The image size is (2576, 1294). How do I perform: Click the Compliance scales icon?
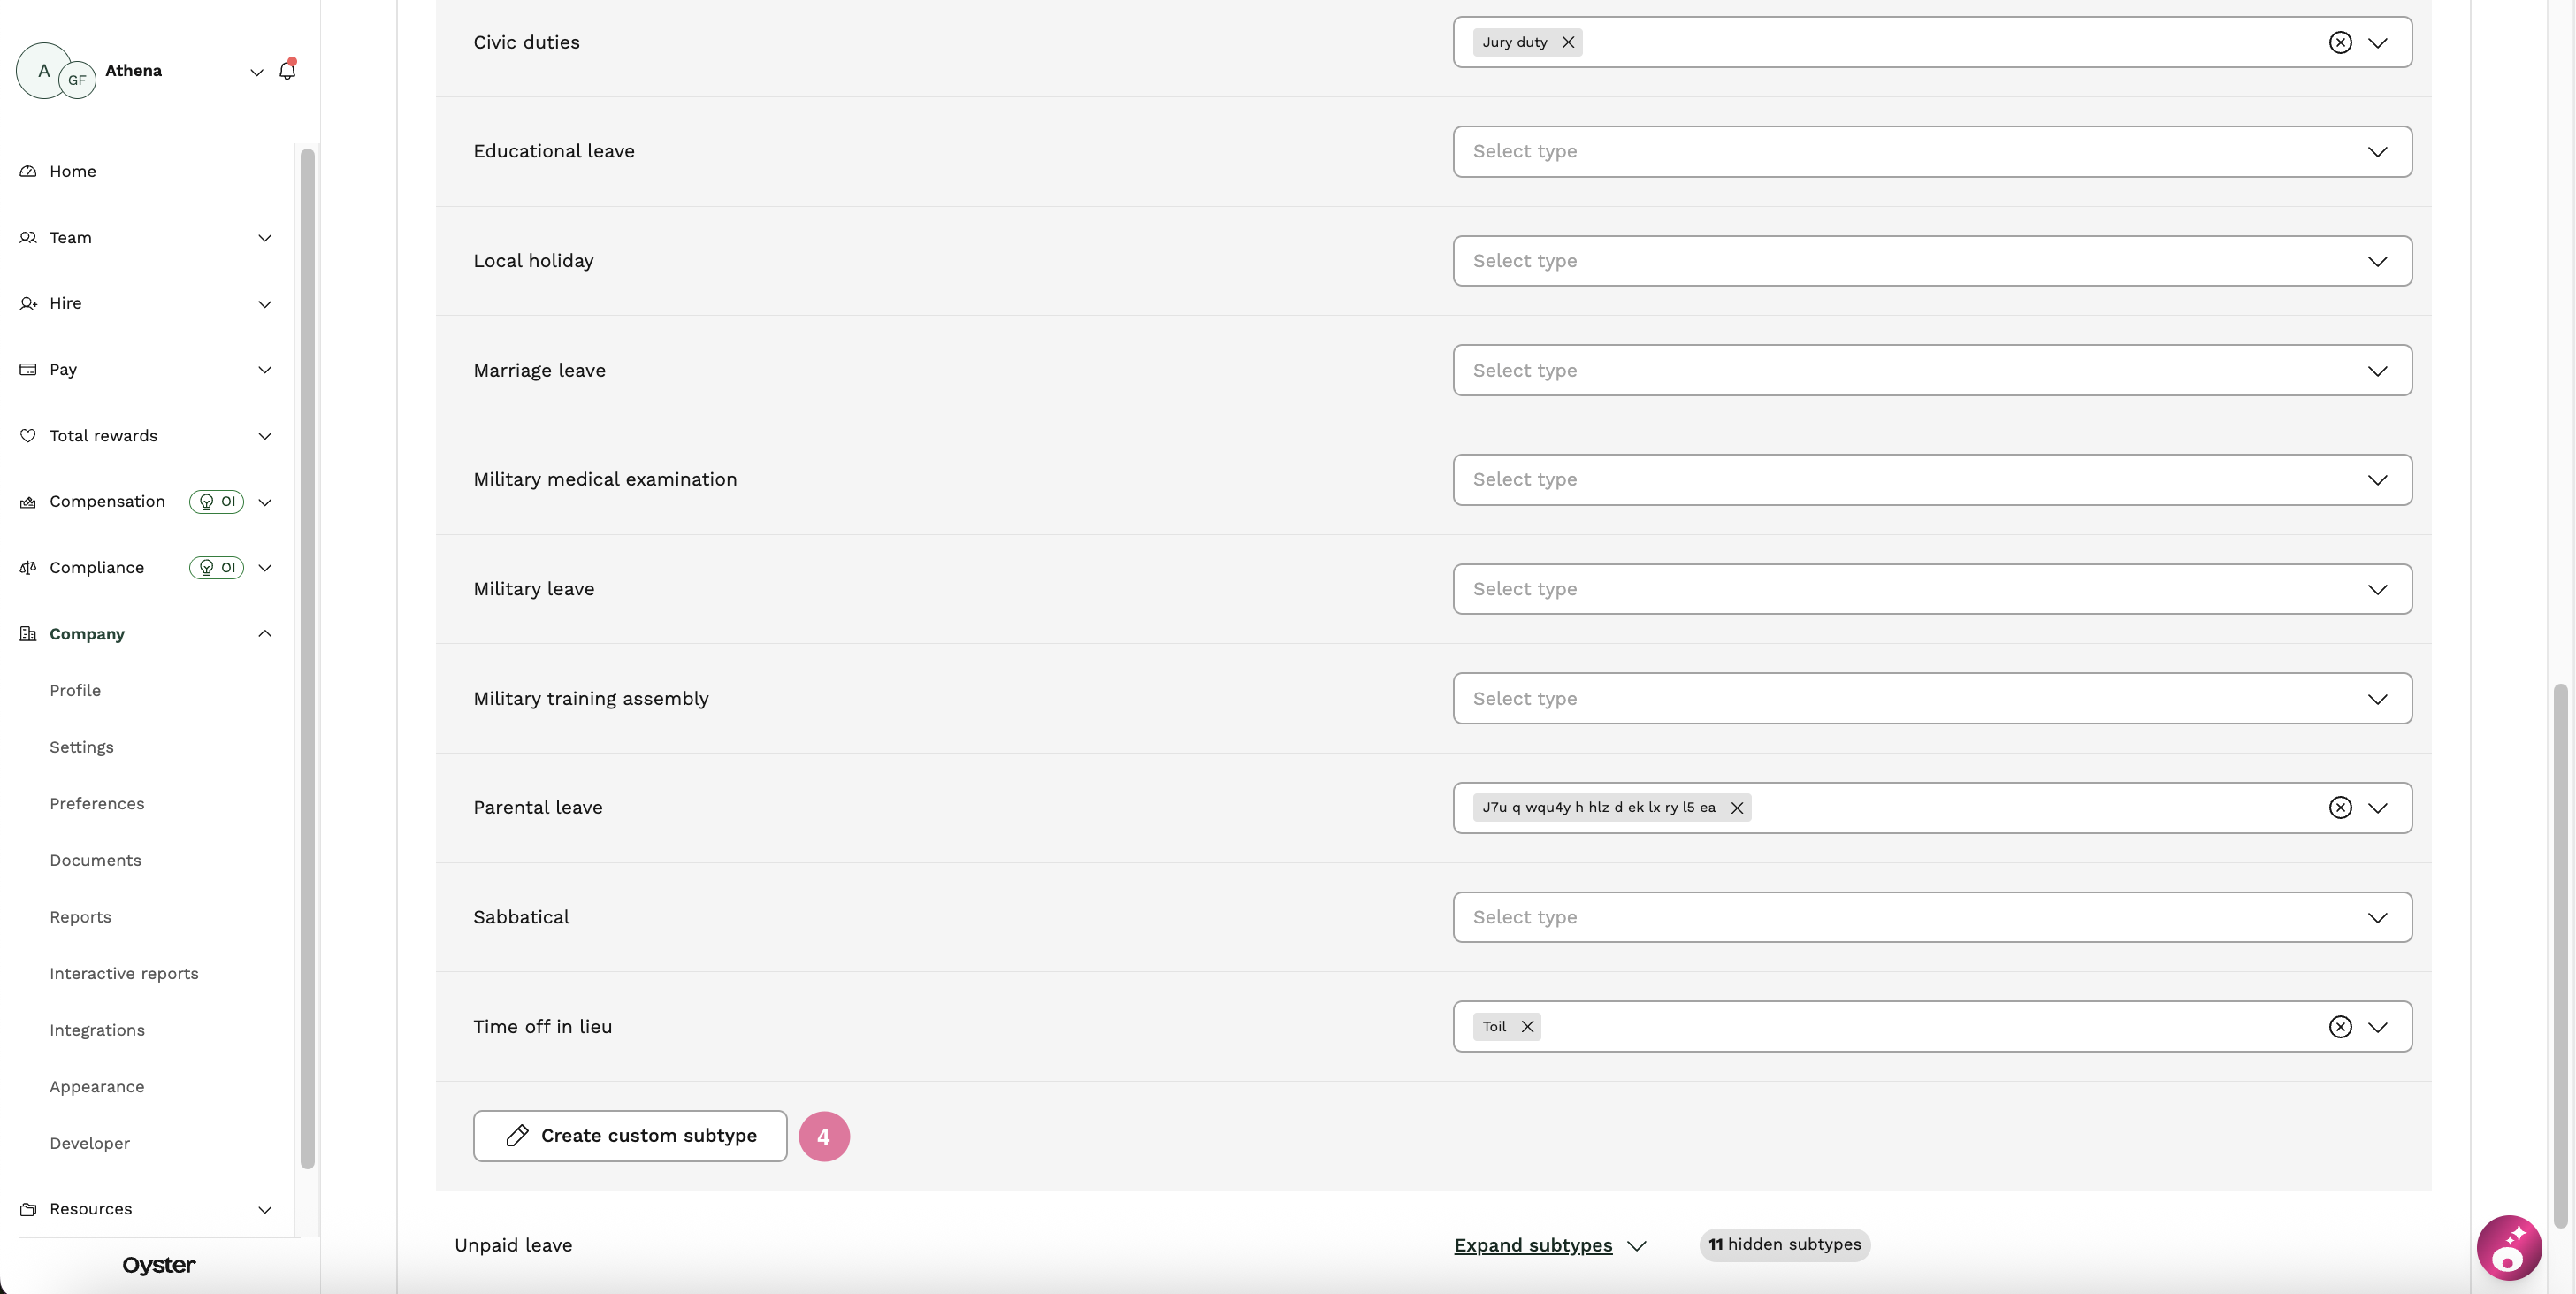tap(28, 568)
